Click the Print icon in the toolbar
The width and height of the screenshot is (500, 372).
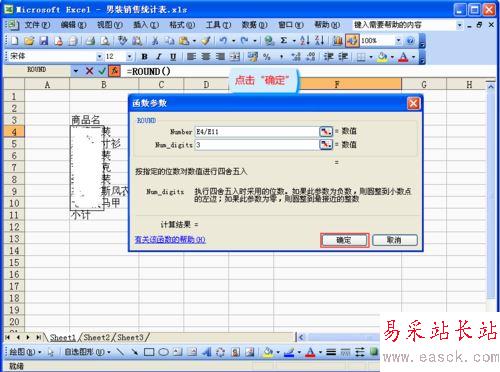click(x=90, y=41)
